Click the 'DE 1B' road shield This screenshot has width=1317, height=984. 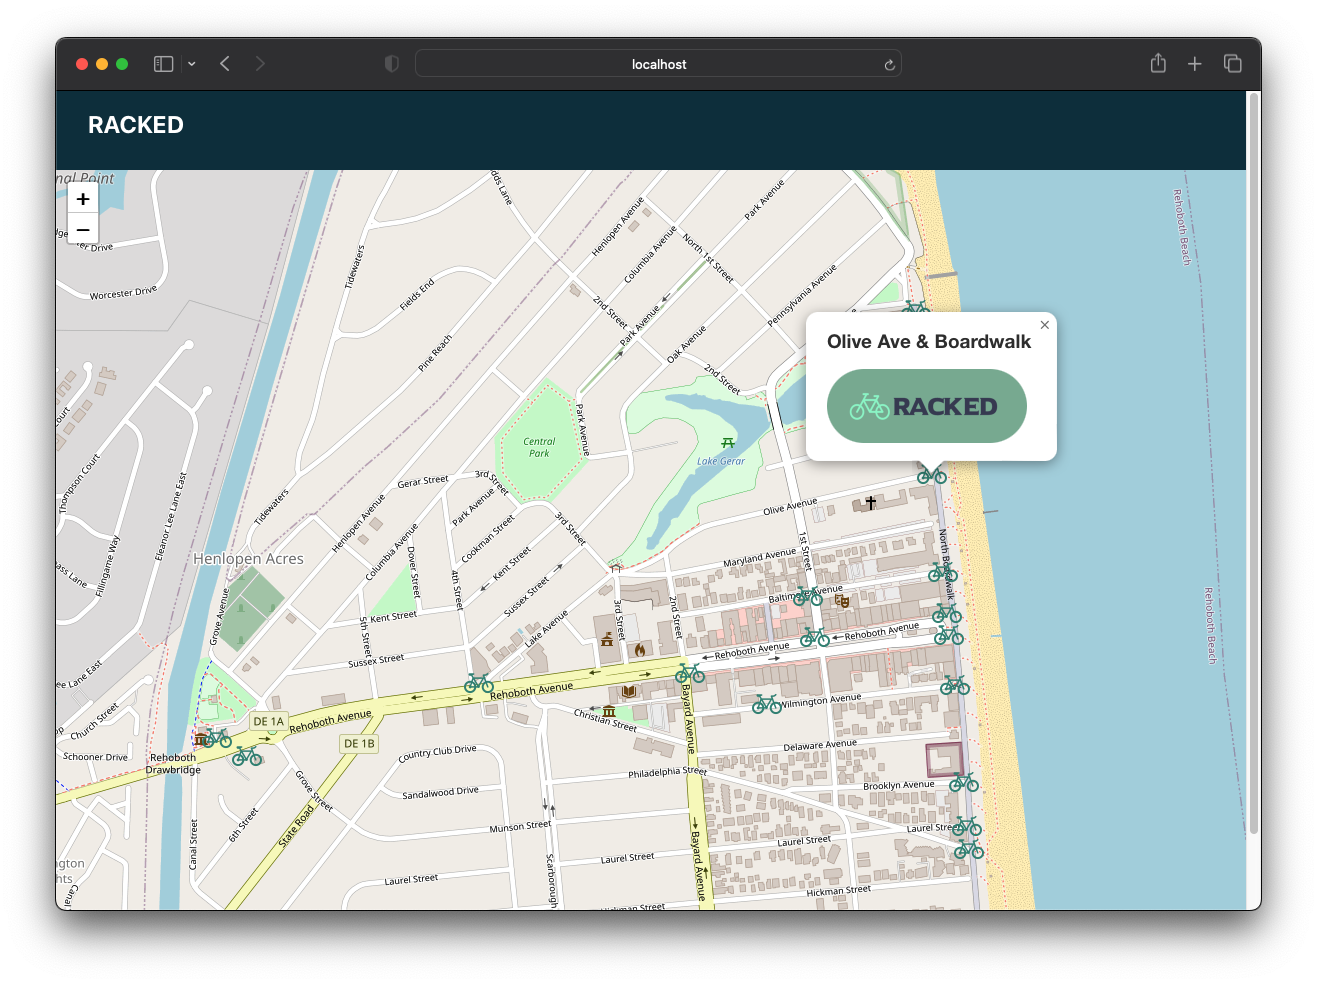[359, 744]
